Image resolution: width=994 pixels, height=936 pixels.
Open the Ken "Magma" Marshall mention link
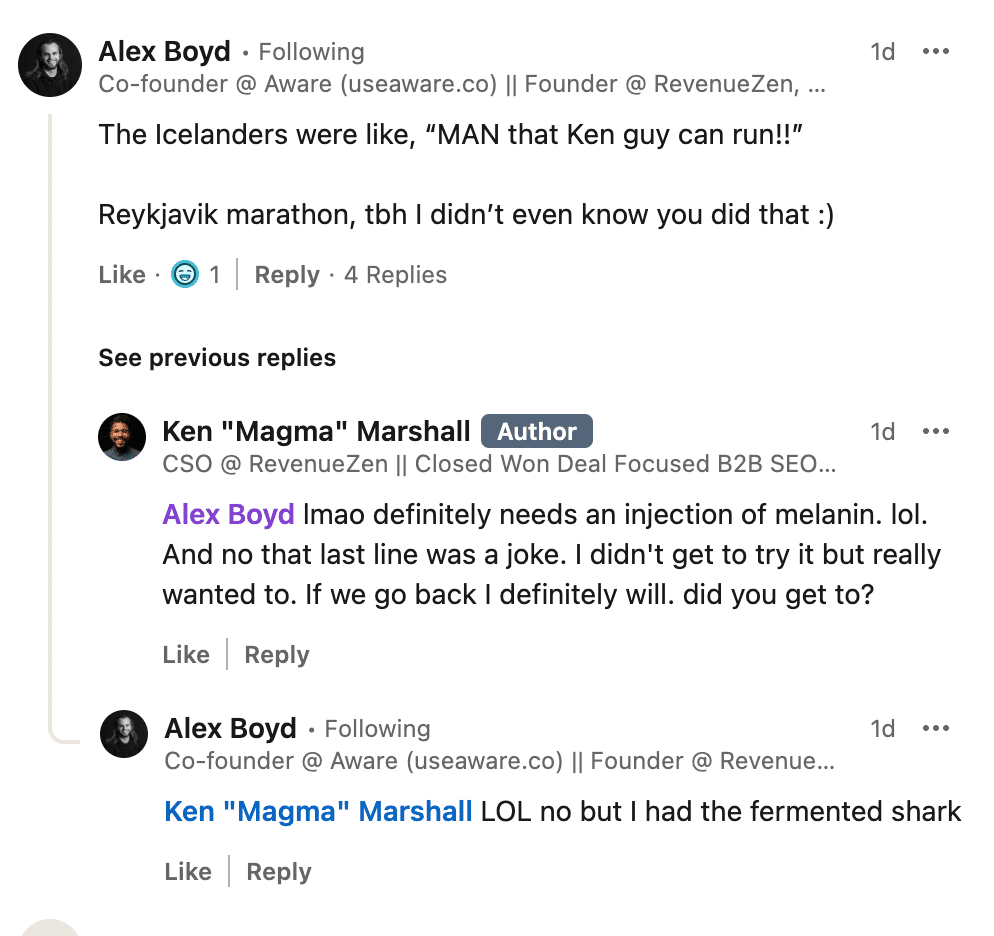[x=318, y=811]
